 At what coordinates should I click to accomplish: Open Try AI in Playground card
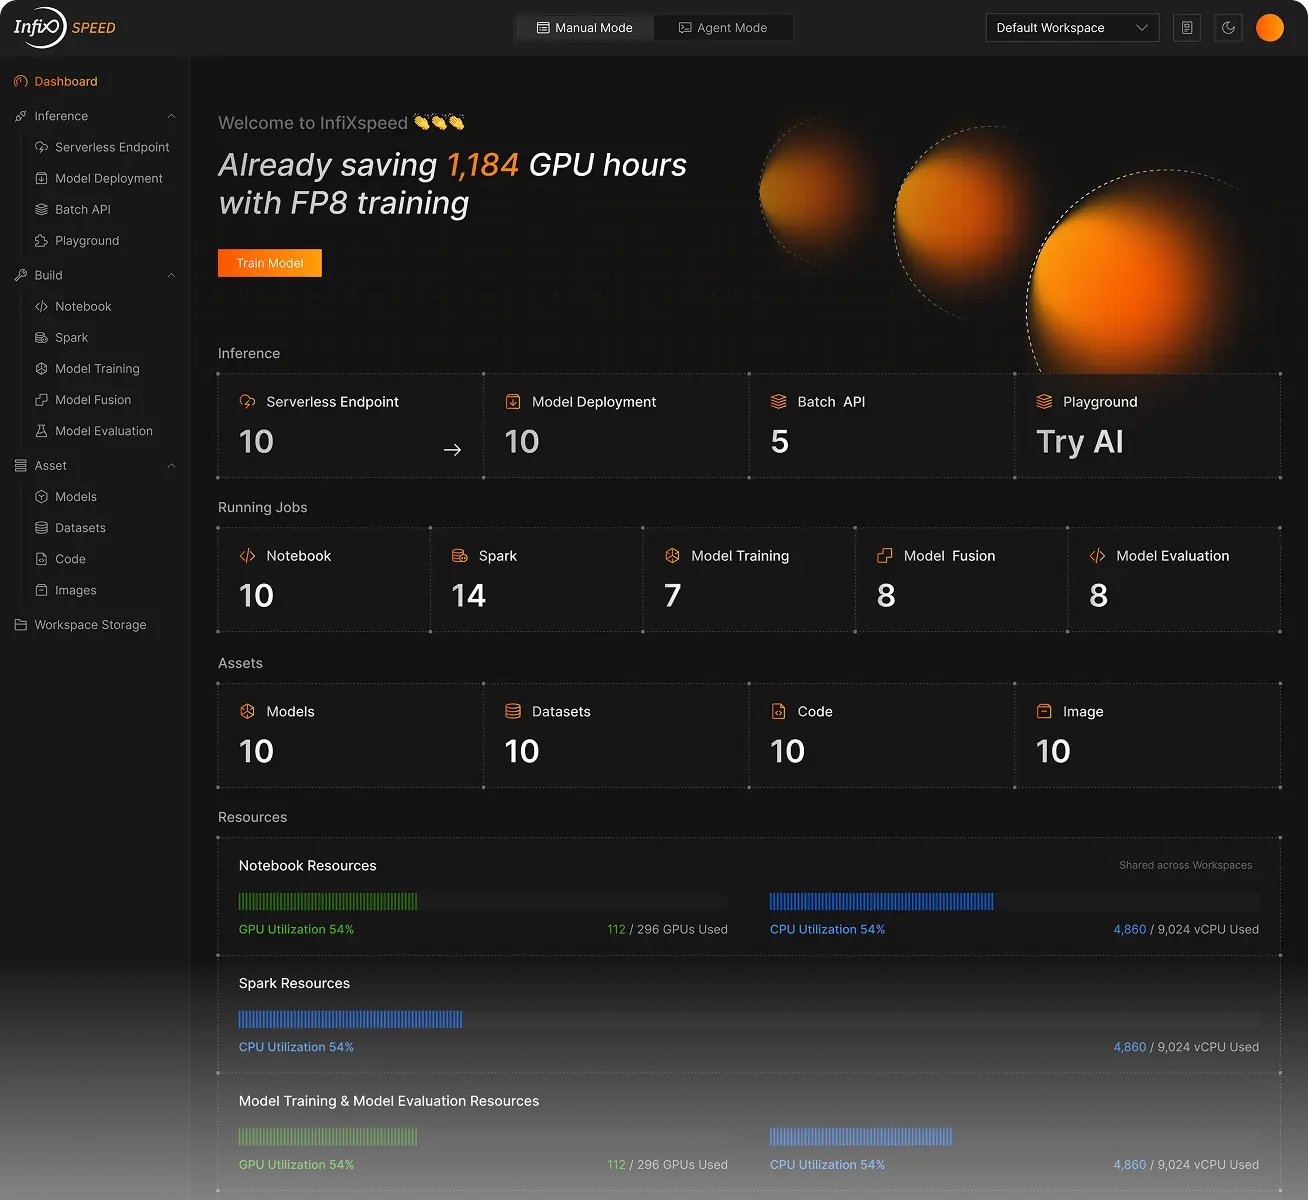[1080, 442]
